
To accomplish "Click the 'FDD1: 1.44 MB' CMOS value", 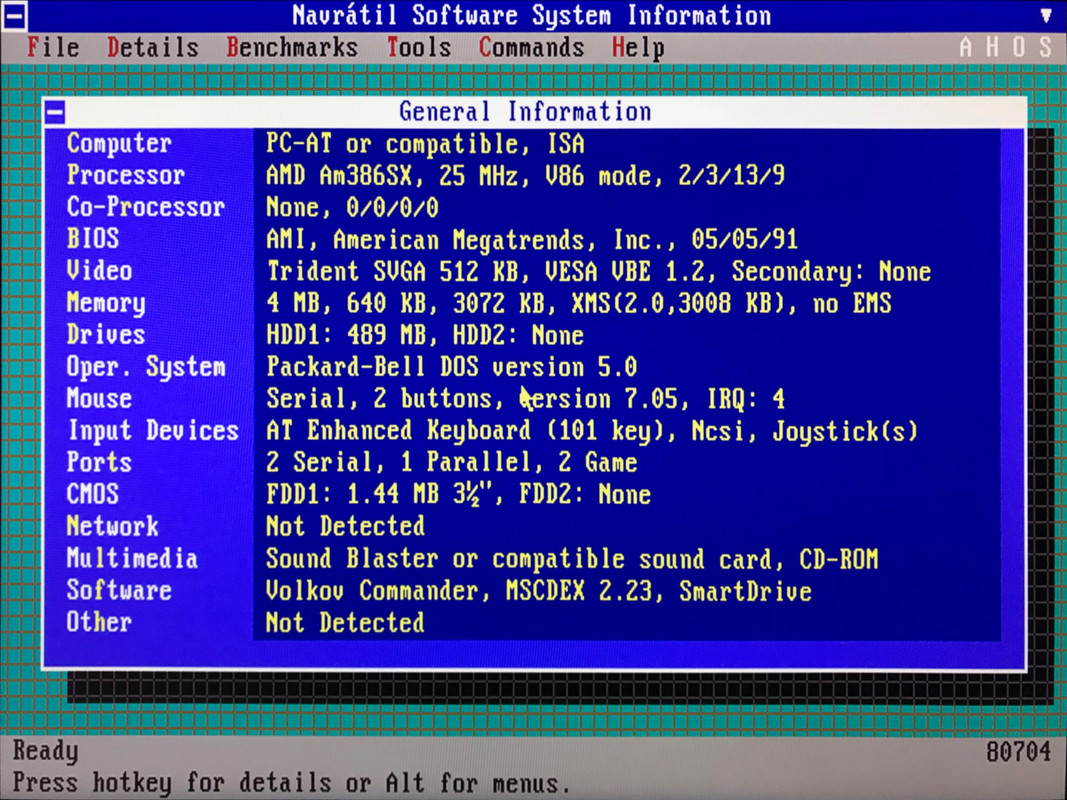I will (x=459, y=495).
